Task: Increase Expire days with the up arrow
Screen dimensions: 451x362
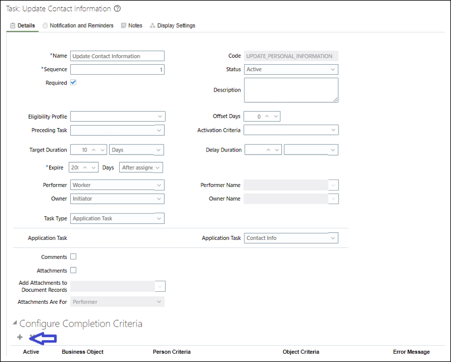Action: pyautogui.click(x=85, y=167)
